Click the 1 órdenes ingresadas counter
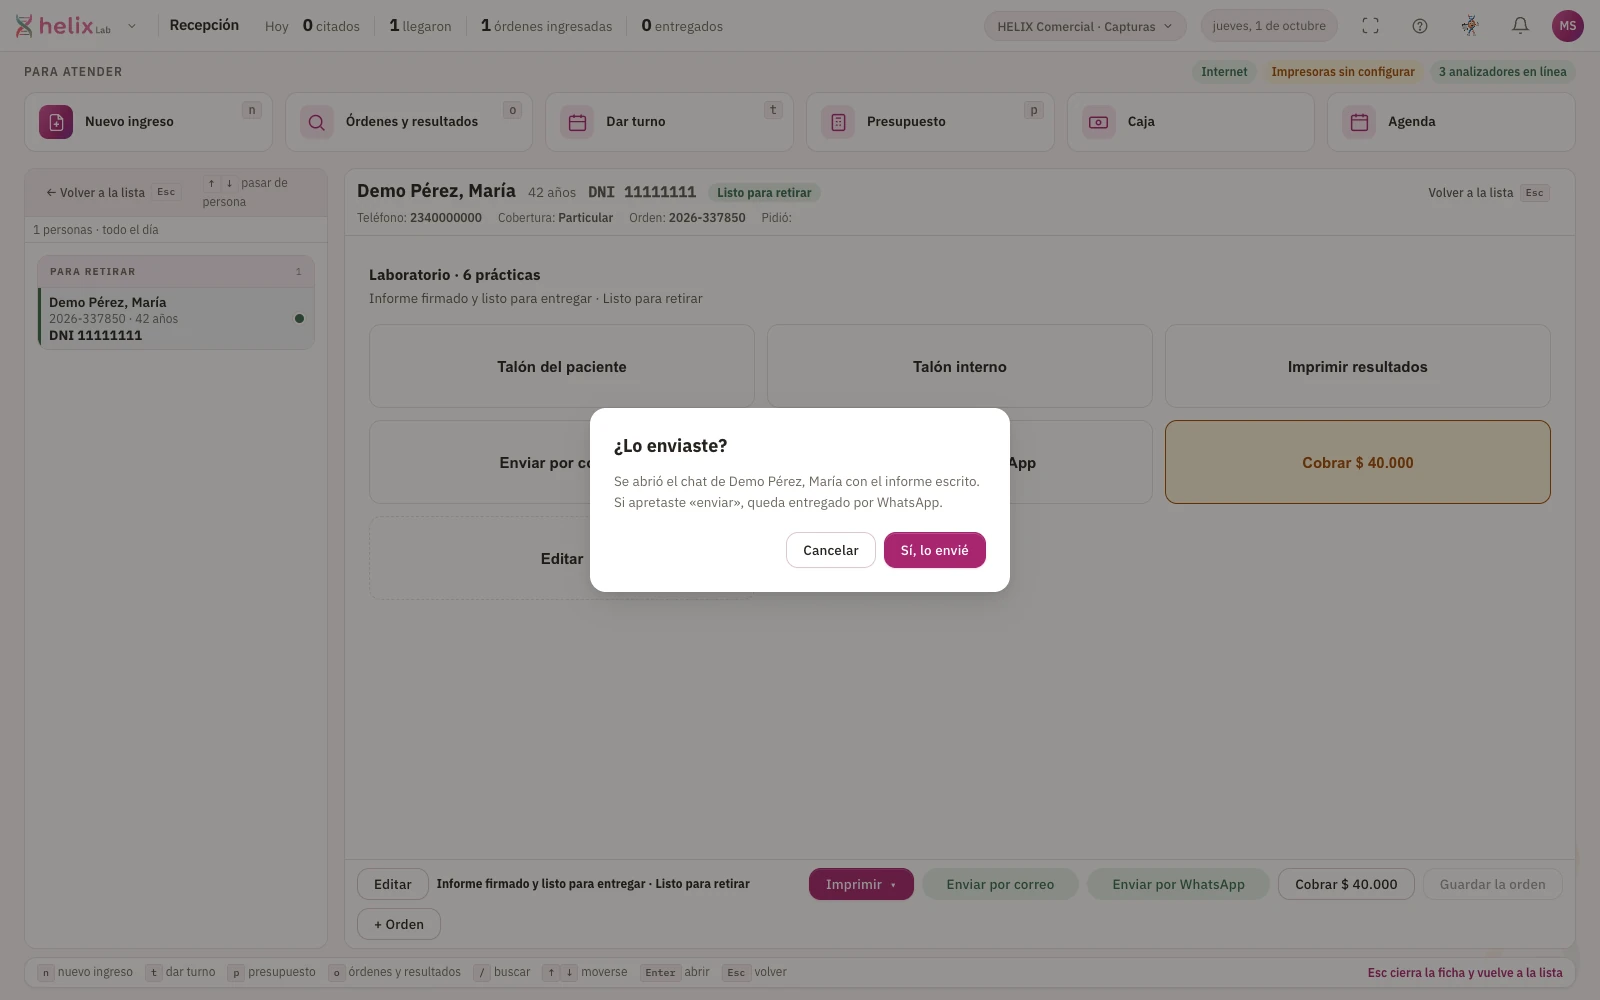1600x1000 pixels. tap(546, 26)
